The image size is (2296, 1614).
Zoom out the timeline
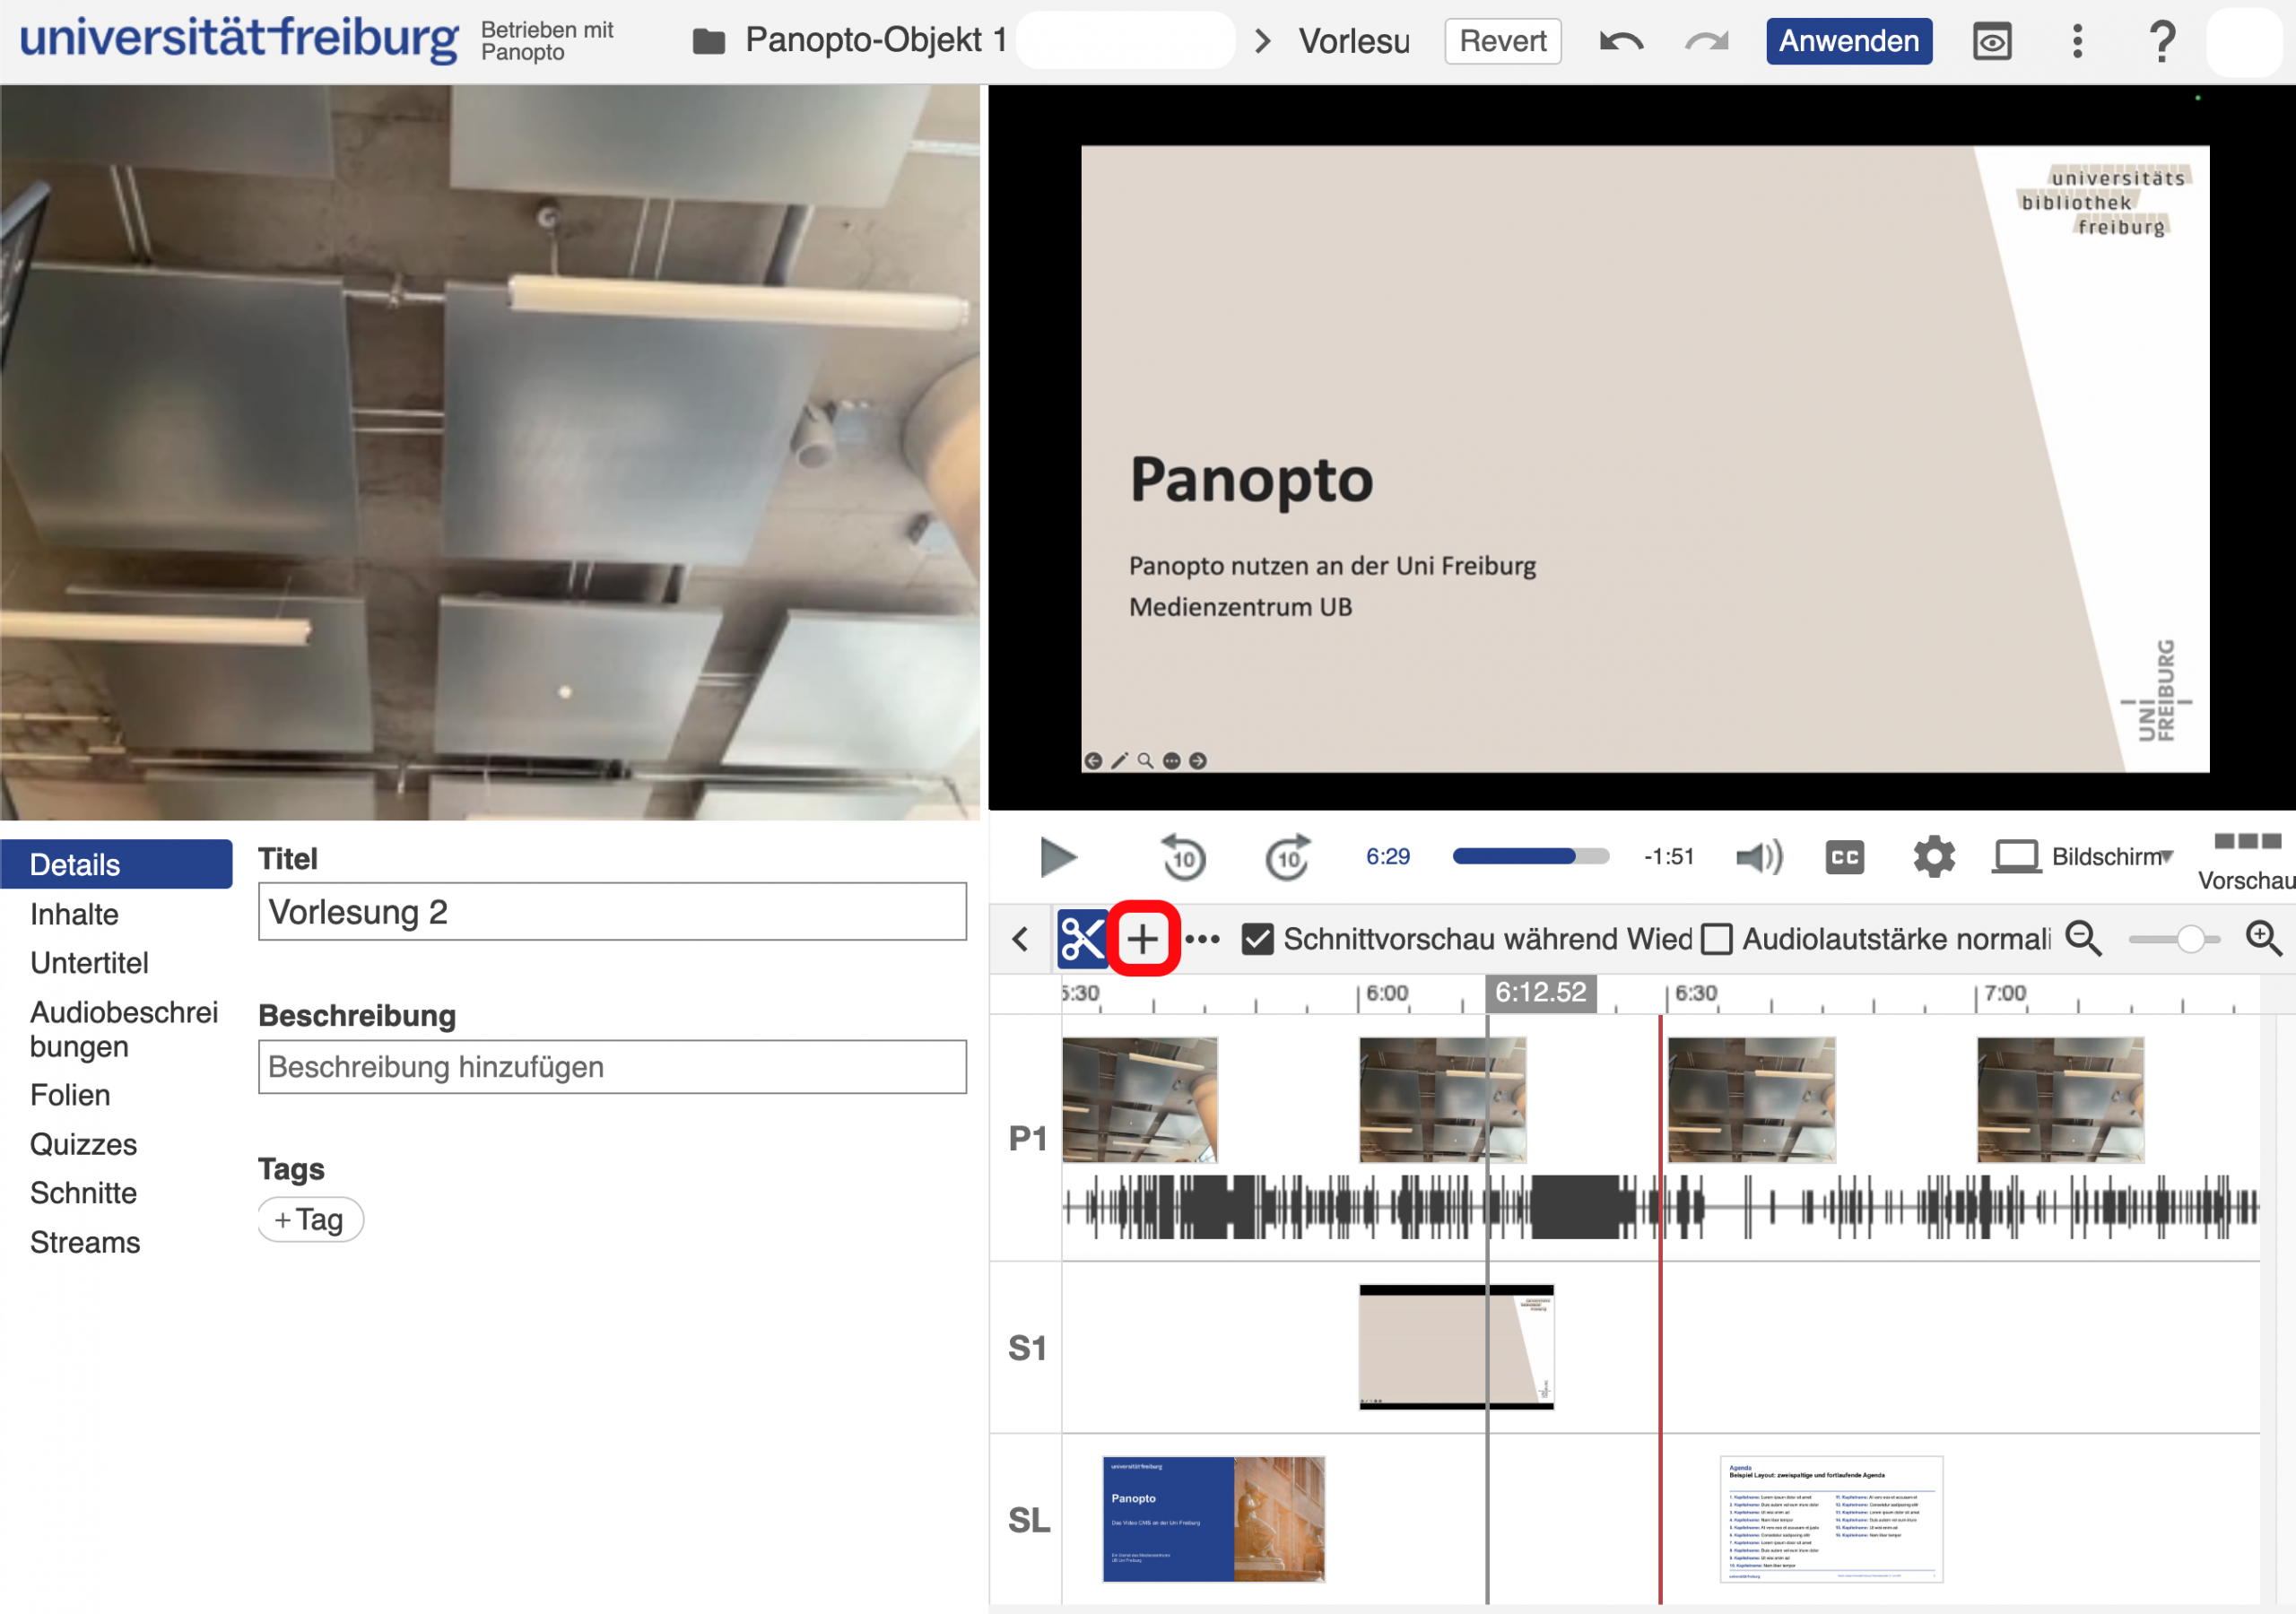pos(2084,938)
